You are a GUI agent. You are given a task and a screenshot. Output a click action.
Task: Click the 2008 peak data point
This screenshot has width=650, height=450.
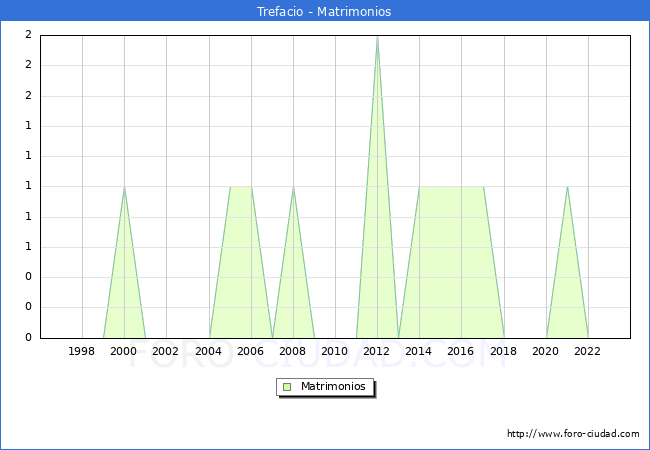(293, 187)
